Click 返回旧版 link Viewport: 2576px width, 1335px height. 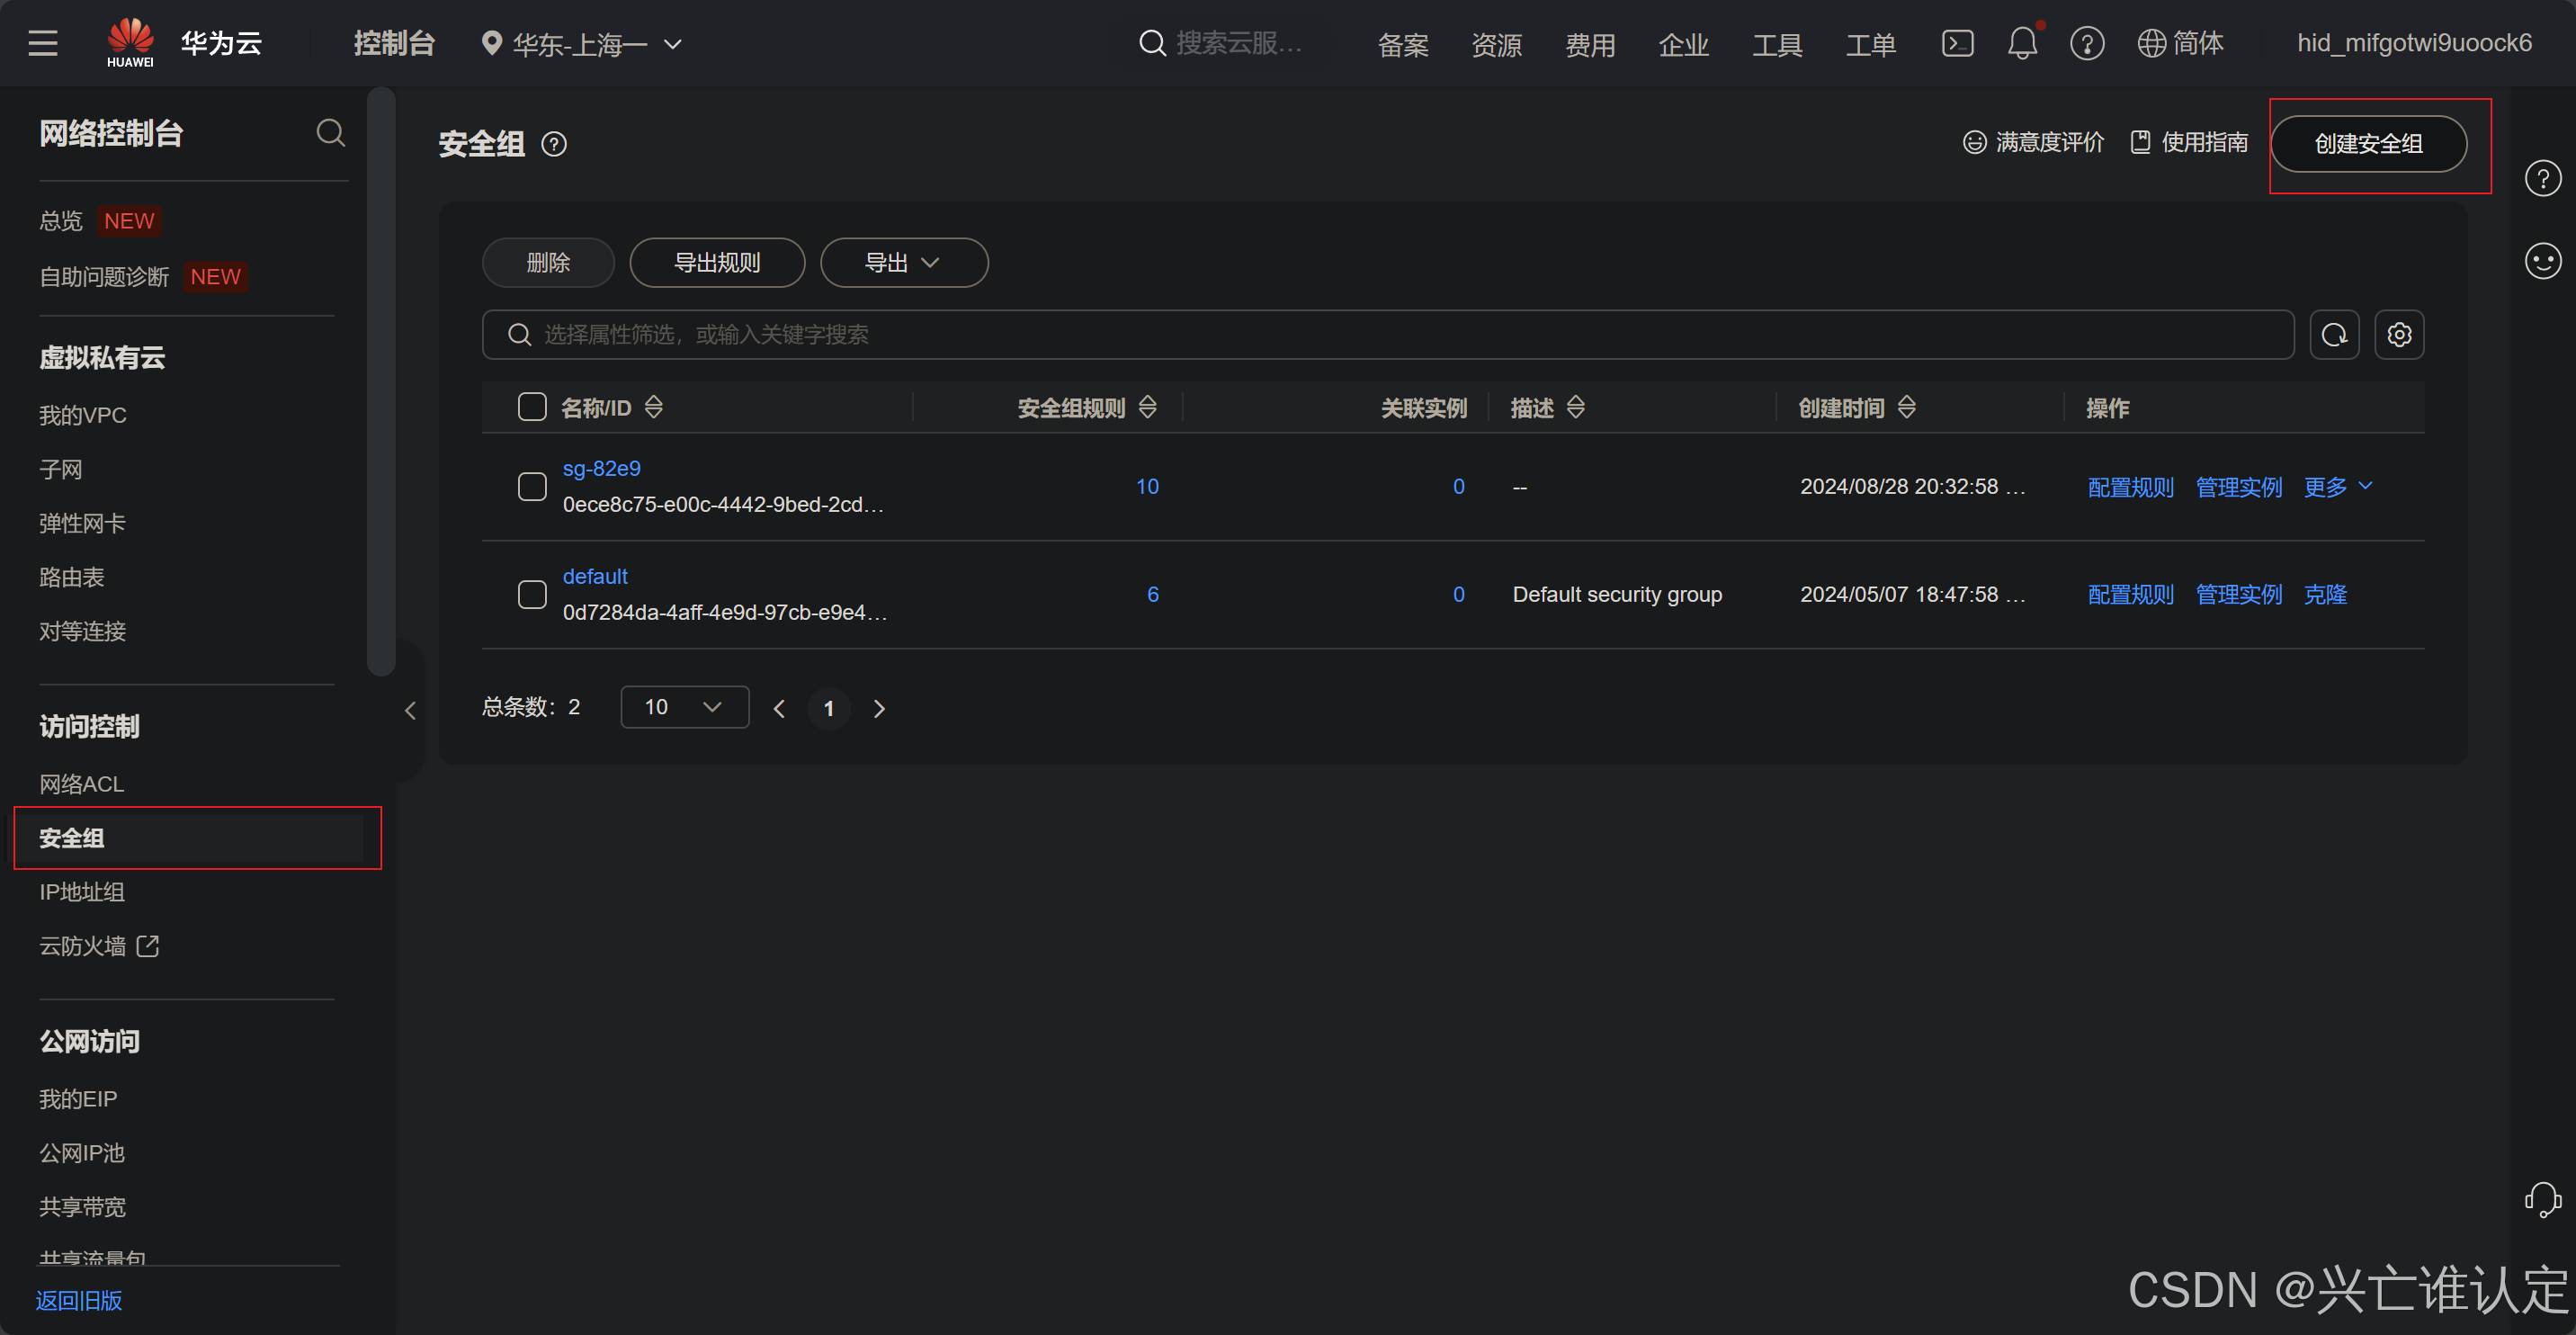pos(79,1300)
